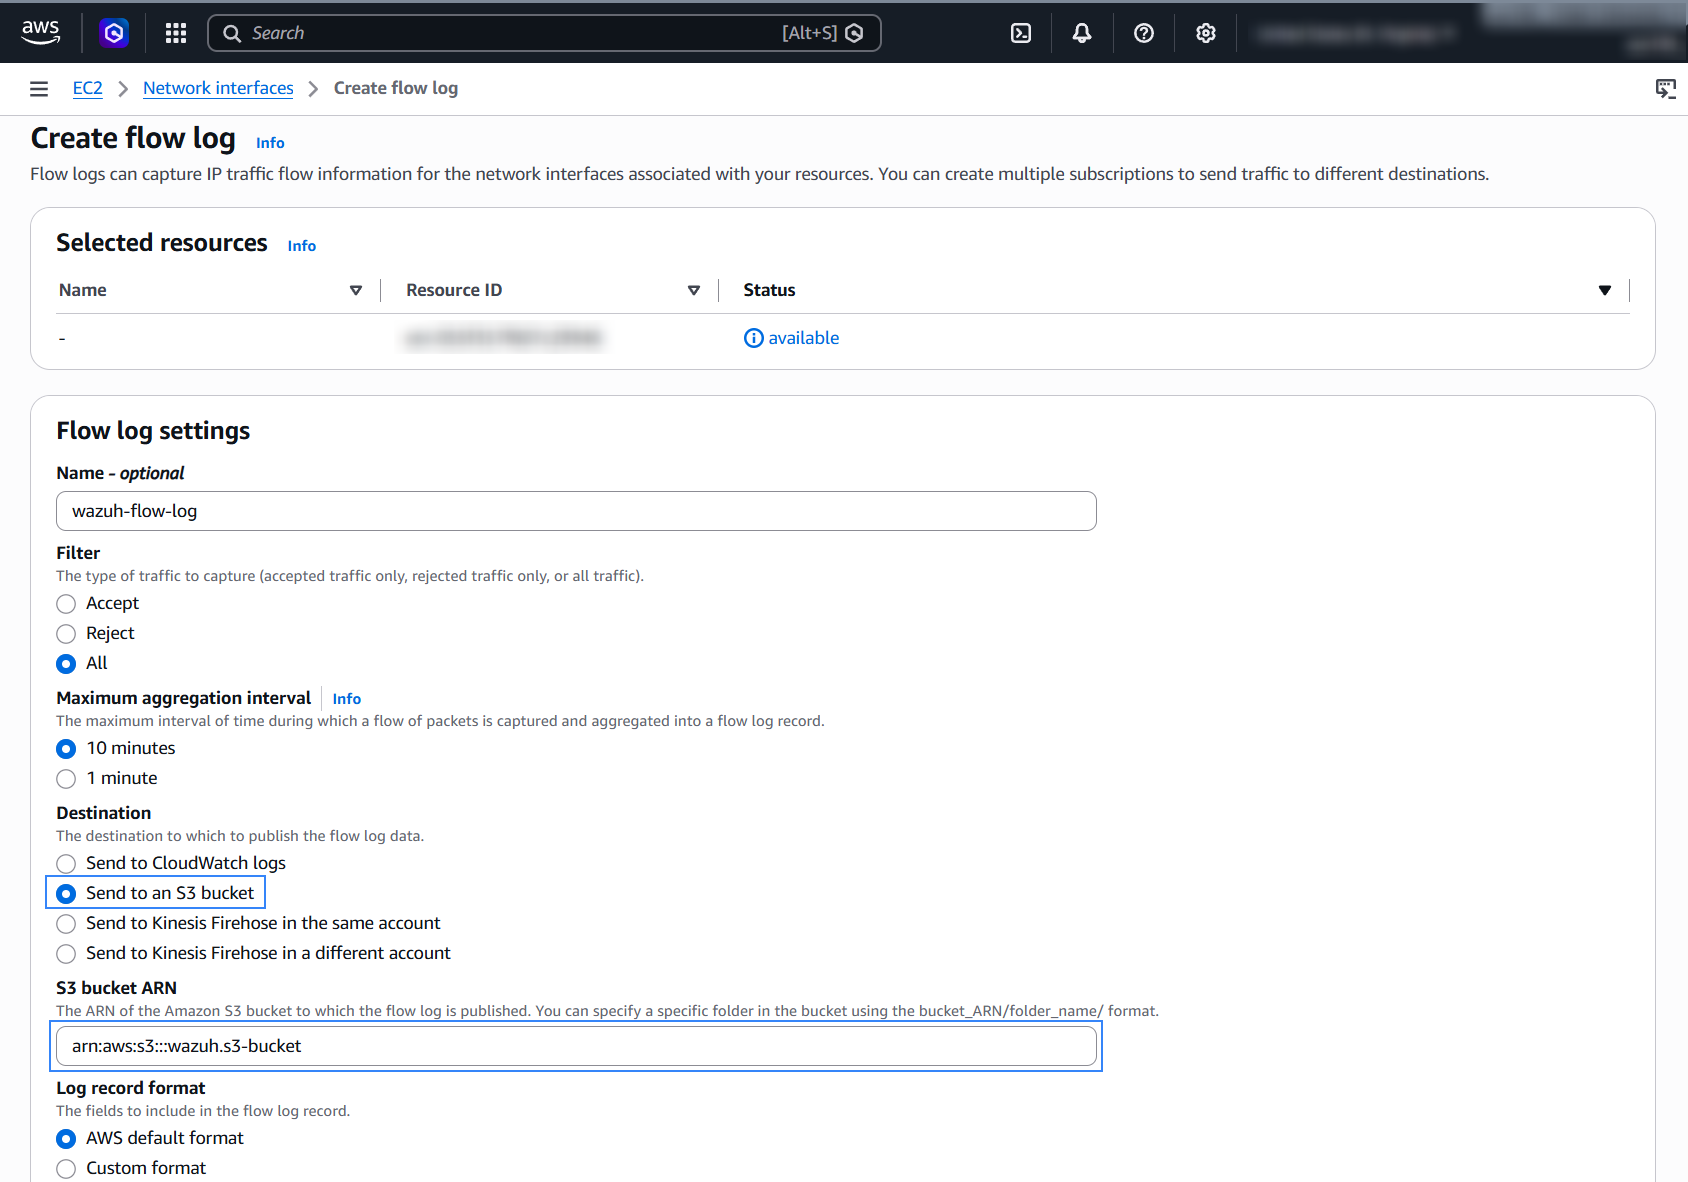This screenshot has width=1688, height=1182.
Task: Click the info icon beside available status
Action: (x=754, y=338)
